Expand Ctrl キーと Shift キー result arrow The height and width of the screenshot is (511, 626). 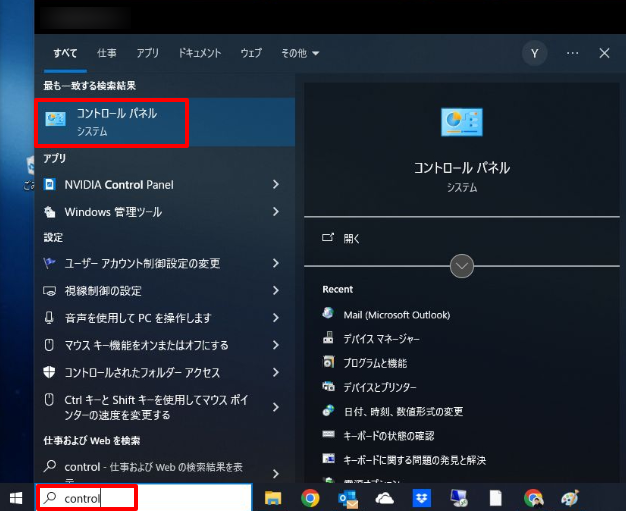coord(276,407)
